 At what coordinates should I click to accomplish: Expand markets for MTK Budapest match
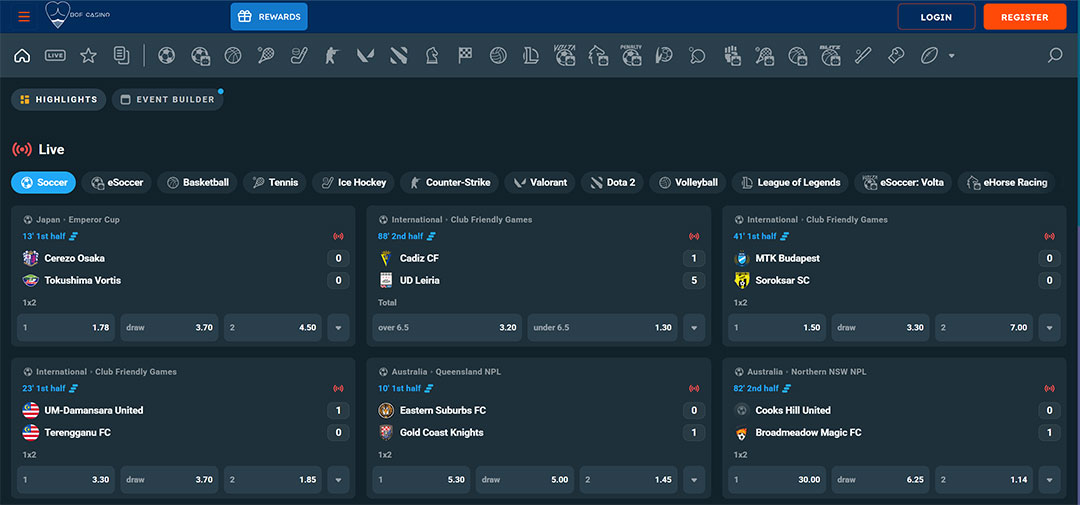point(1049,328)
